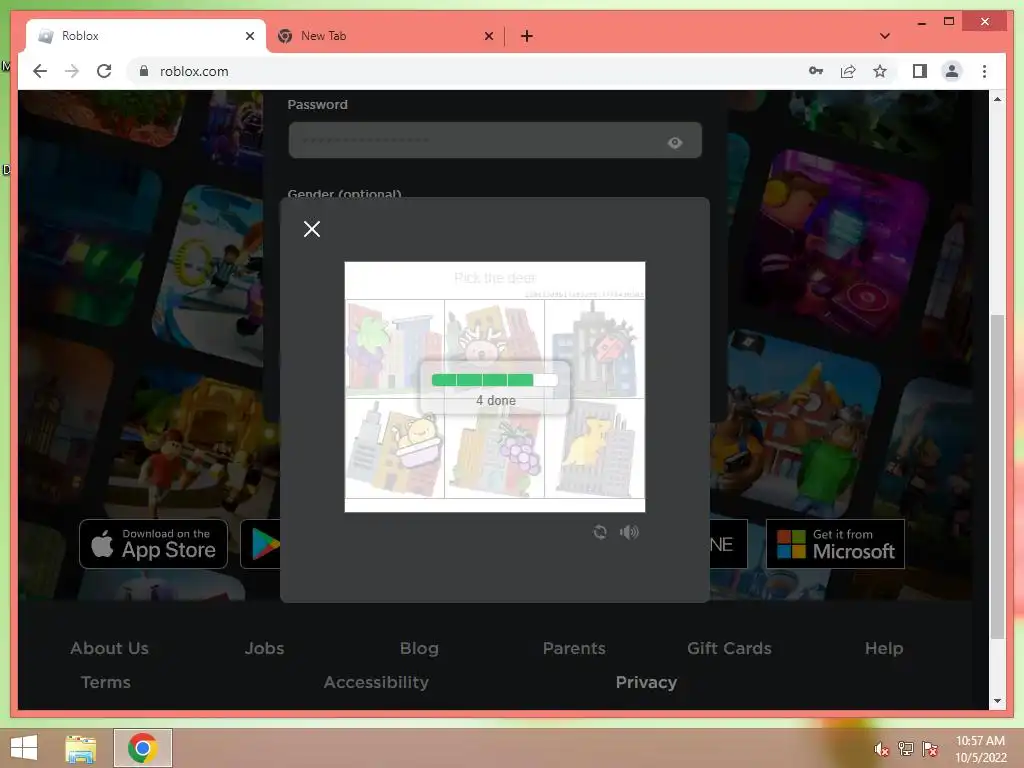Switch to the Roblox tab

click(x=146, y=36)
